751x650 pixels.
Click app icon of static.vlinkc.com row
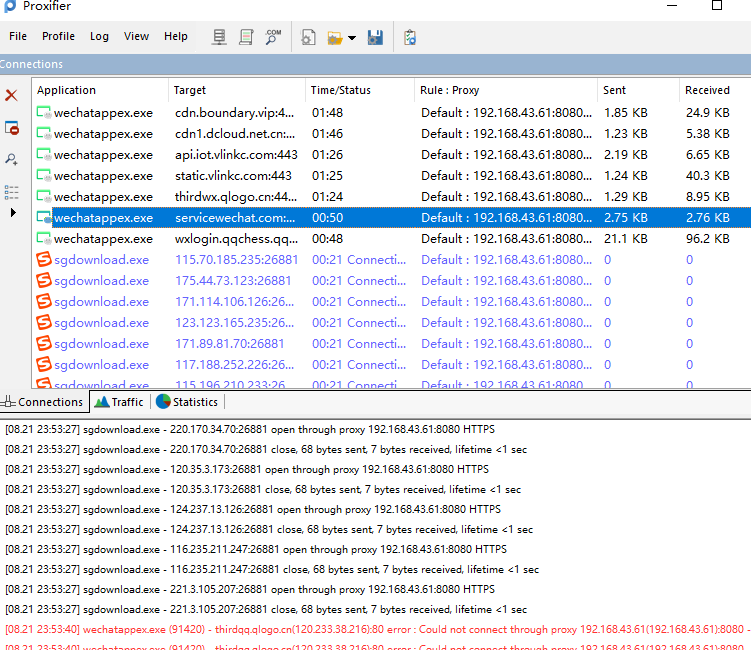(44, 176)
